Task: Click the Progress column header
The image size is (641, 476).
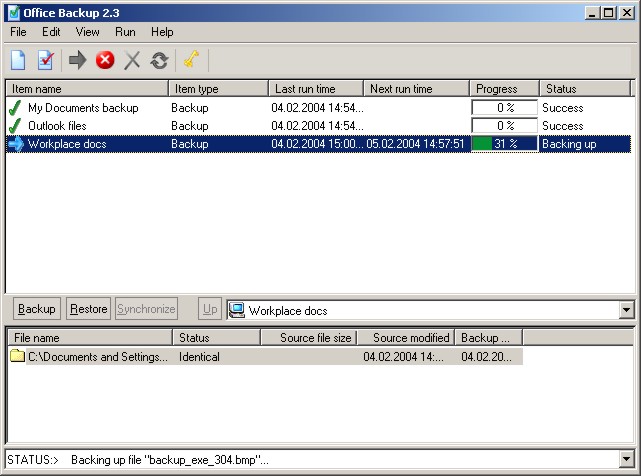Action: pos(504,89)
